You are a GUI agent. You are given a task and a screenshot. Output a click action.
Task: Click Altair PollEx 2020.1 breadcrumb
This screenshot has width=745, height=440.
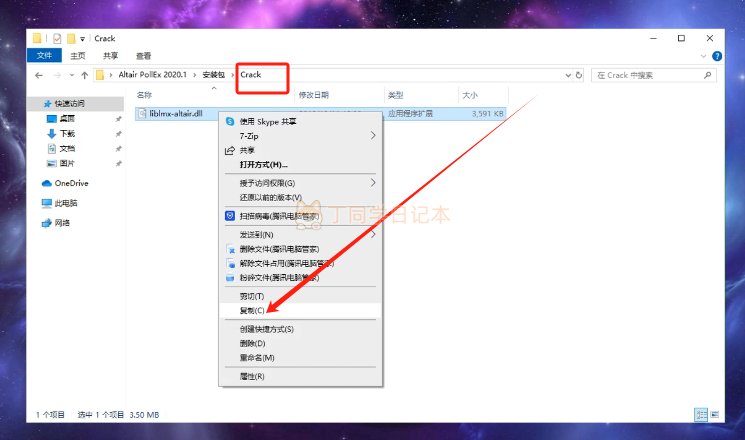[153, 75]
